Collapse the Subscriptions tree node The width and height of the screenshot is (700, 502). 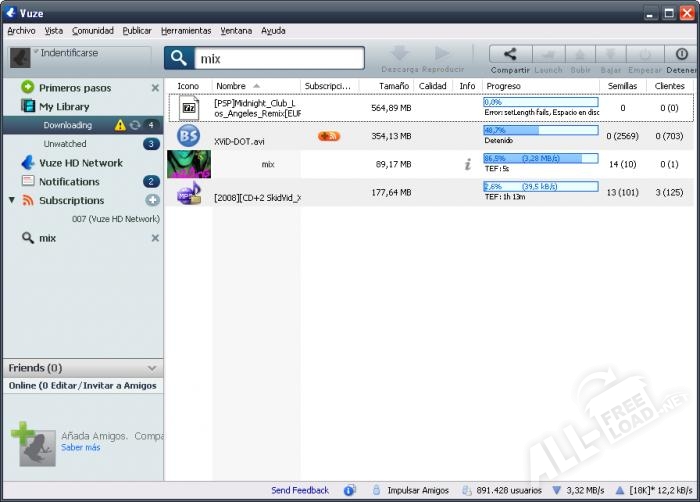12,200
